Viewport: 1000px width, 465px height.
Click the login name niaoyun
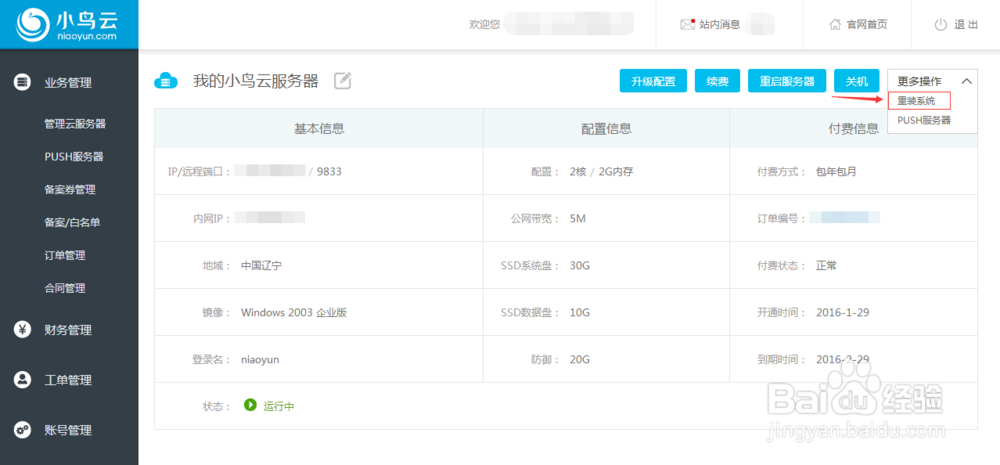click(260, 360)
